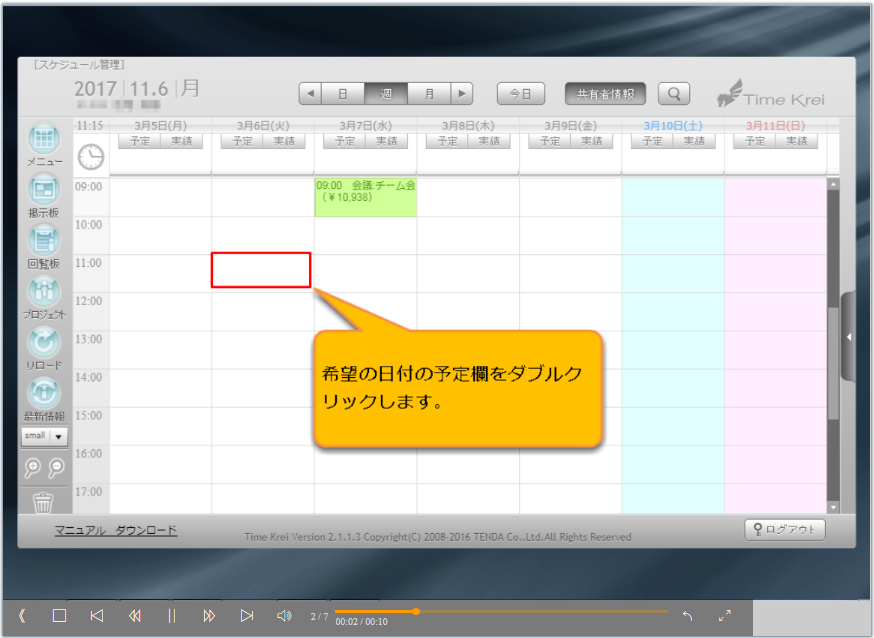
Task: Click the zoom-in magnifier icon
Action: (x=34, y=467)
